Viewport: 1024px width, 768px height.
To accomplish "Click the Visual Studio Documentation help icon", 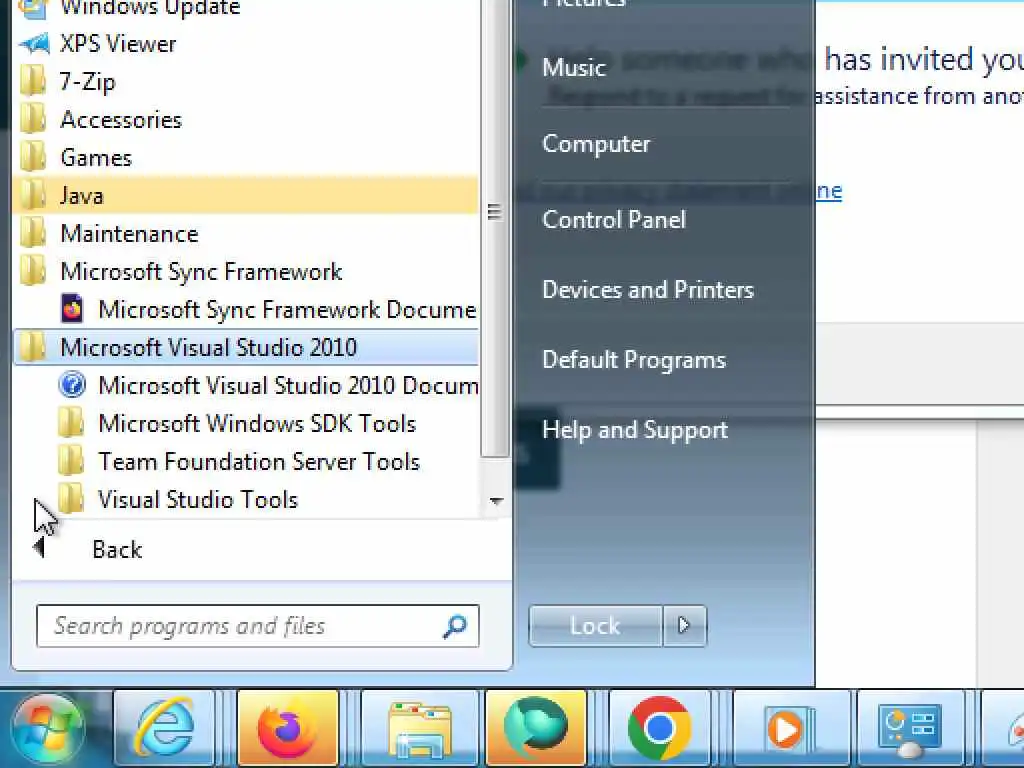I will pos(72,385).
